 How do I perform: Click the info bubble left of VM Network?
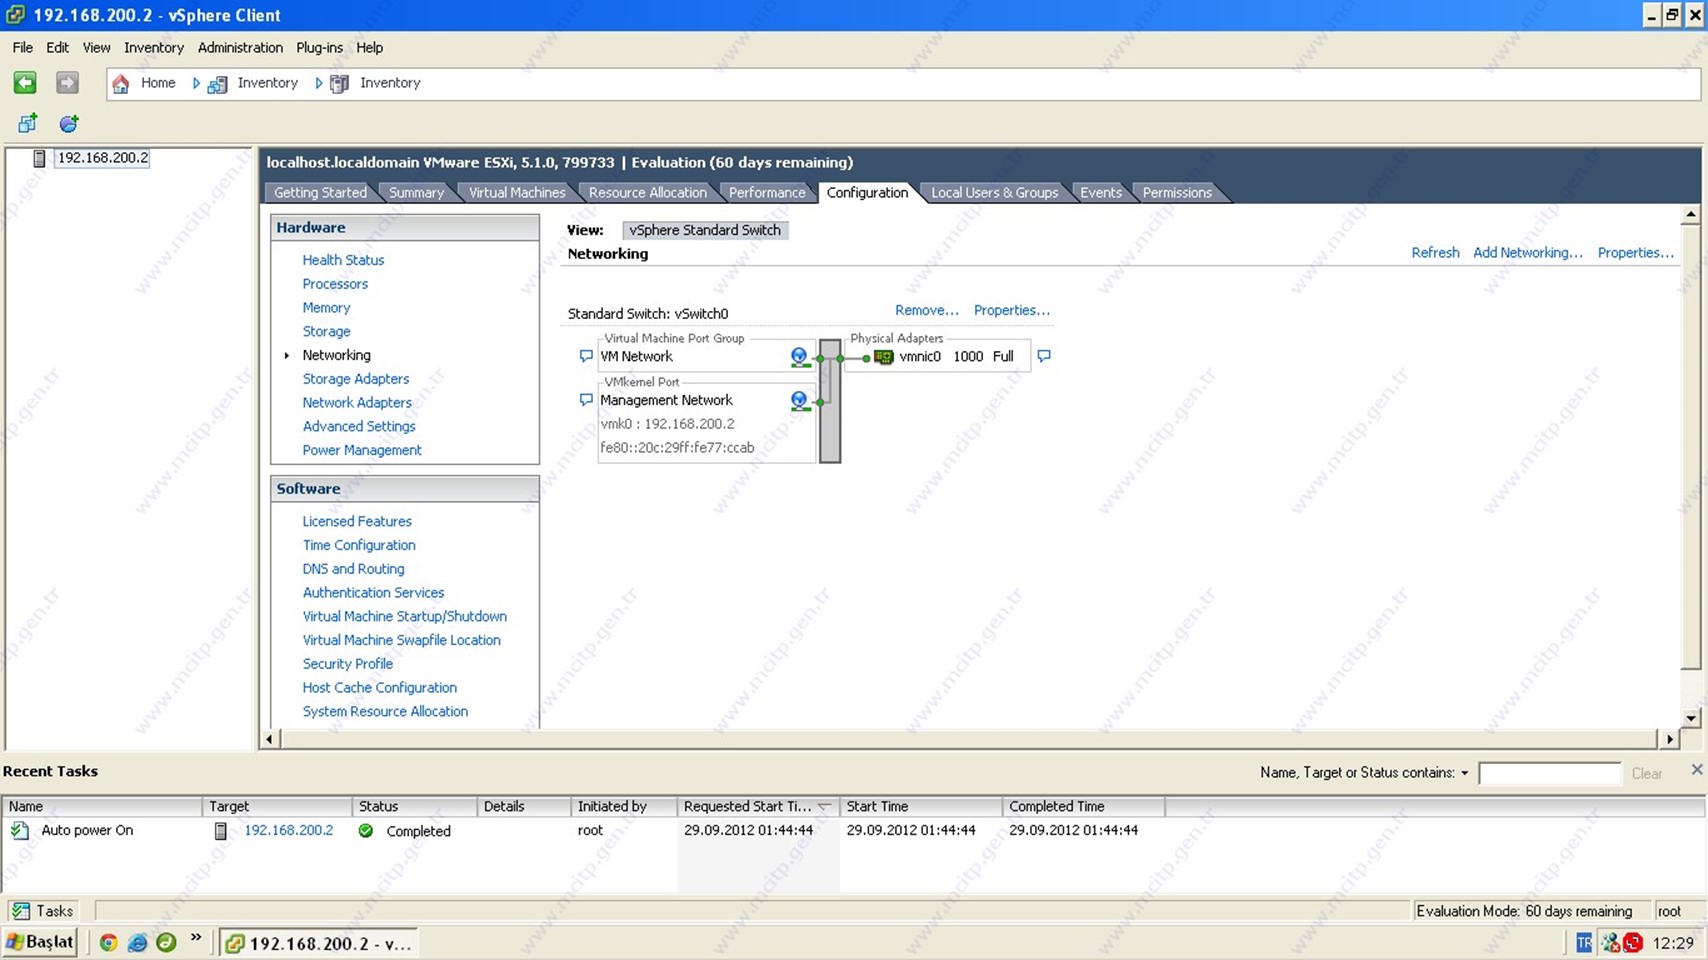586,356
